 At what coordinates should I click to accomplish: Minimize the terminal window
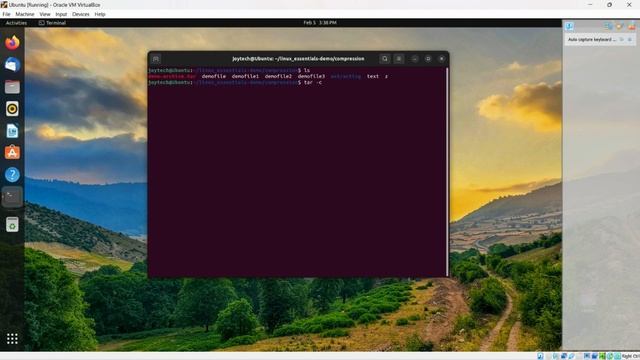[x=415, y=59]
